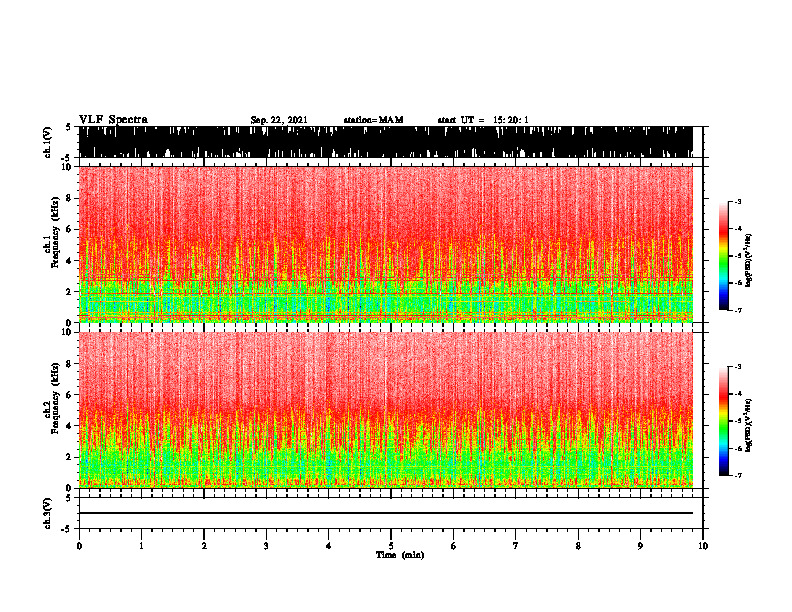Image resolution: width=792 pixels, height=612 pixels.
Task: Click the "-3" label on ch.1 color scale
Action: pos(738,201)
